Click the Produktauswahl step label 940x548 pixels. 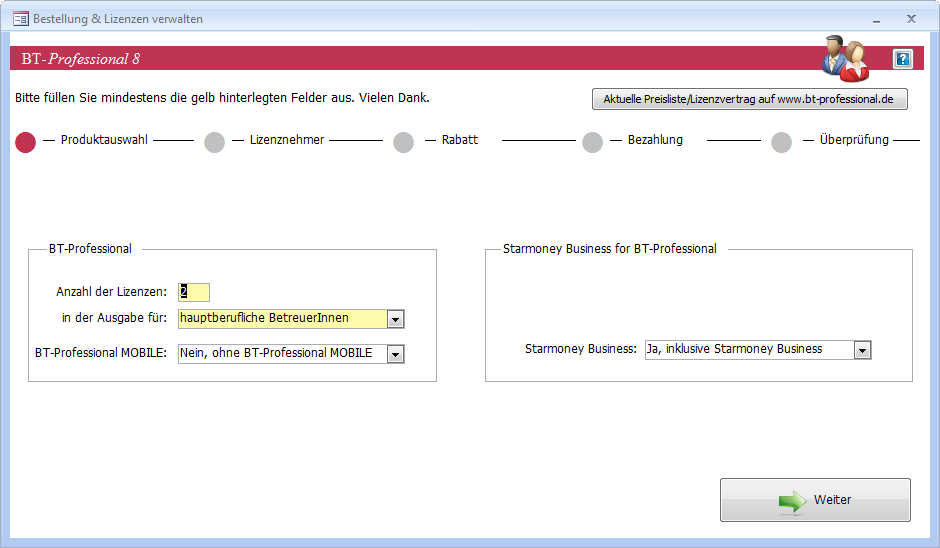point(104,140)
